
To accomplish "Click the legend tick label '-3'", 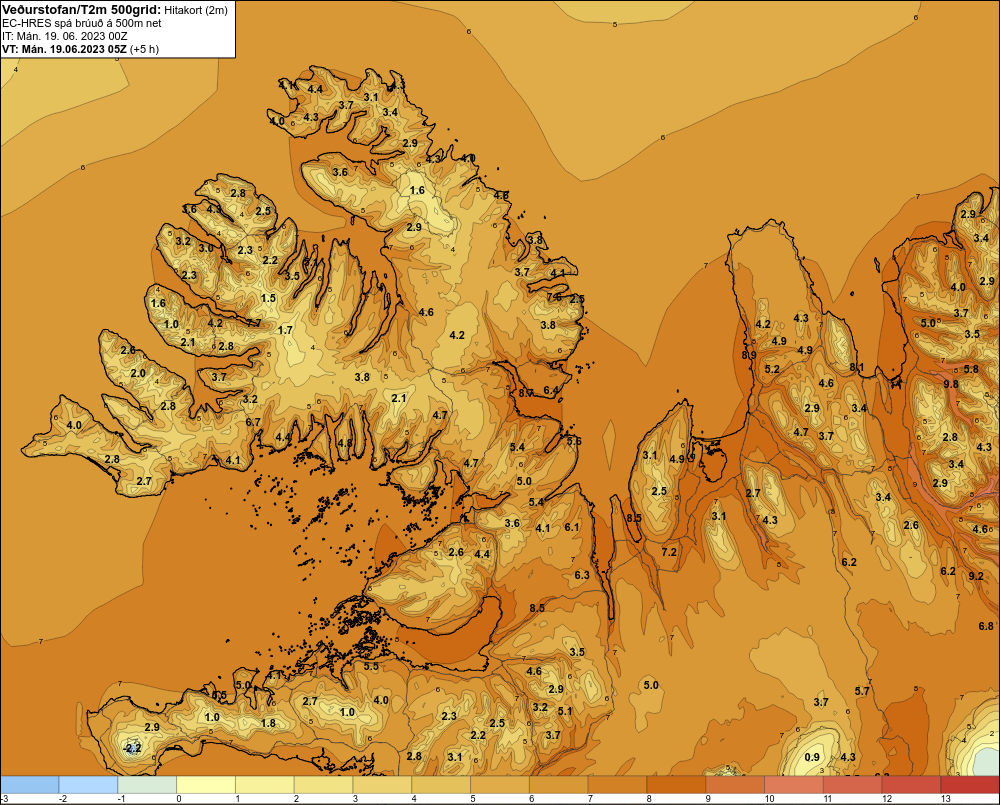I will [5, 799].
